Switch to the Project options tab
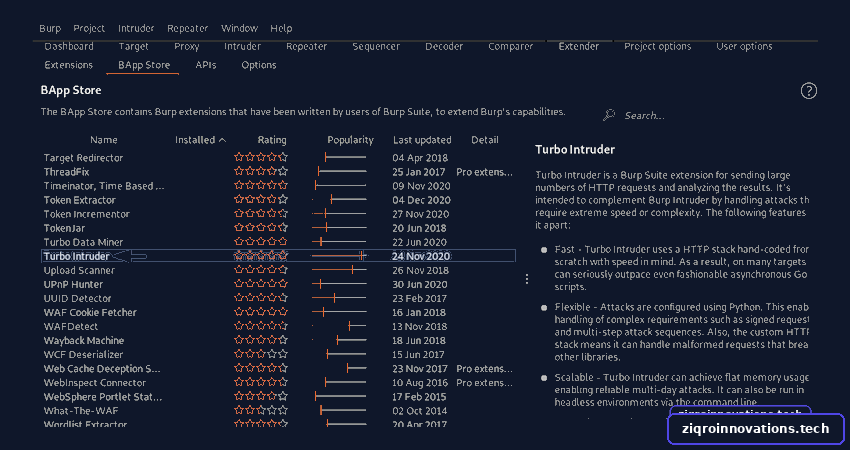850x450 pixels. pyautogui.click(x=658, y=47)
